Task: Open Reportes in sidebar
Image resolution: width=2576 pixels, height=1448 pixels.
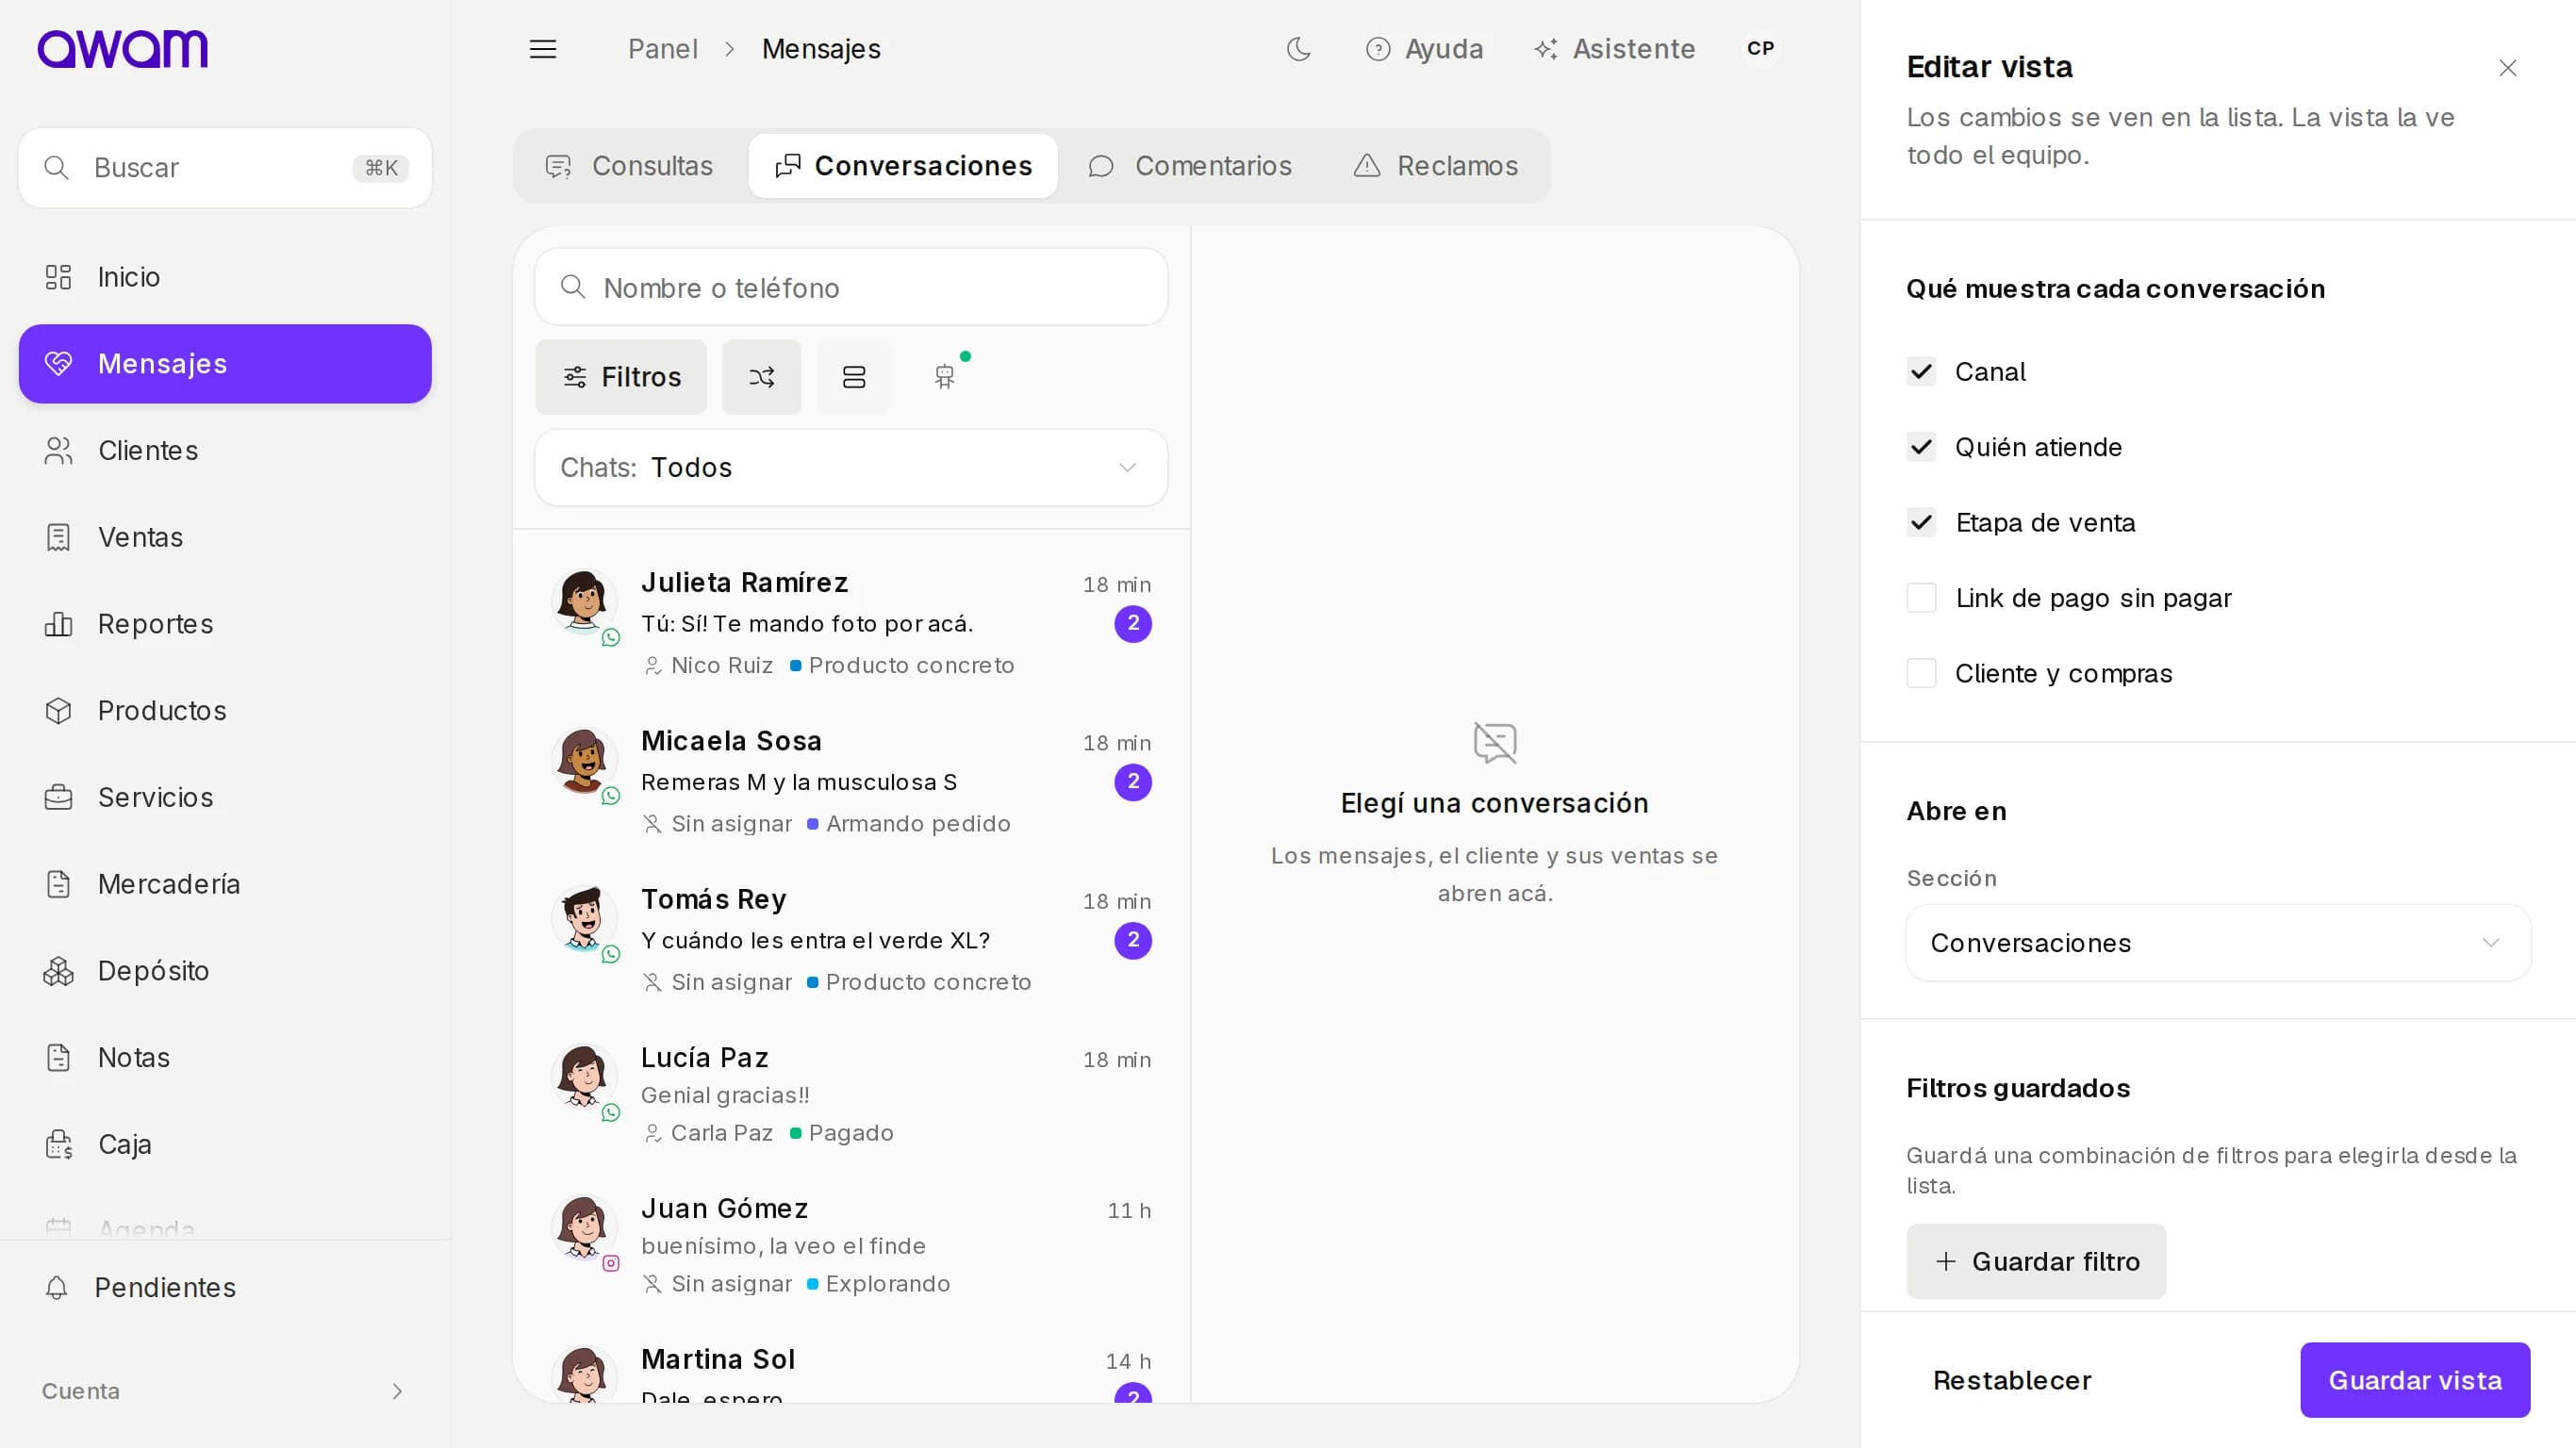Action: [225, 624]
